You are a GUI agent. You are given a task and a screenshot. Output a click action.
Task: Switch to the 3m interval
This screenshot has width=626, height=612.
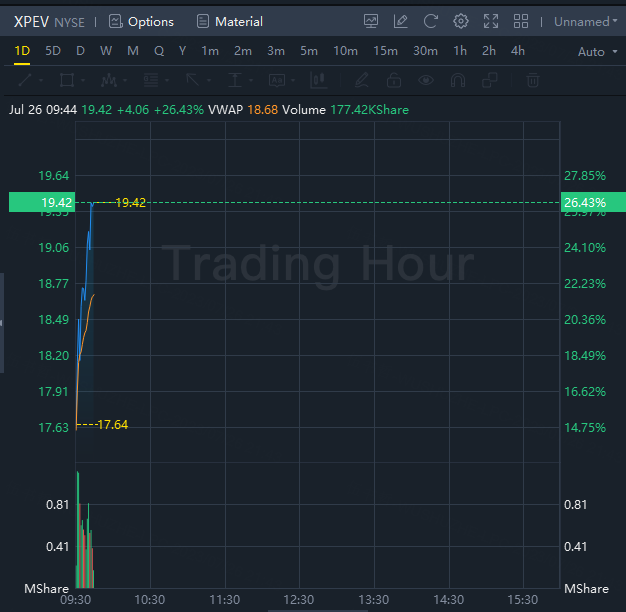pos(276,51)
